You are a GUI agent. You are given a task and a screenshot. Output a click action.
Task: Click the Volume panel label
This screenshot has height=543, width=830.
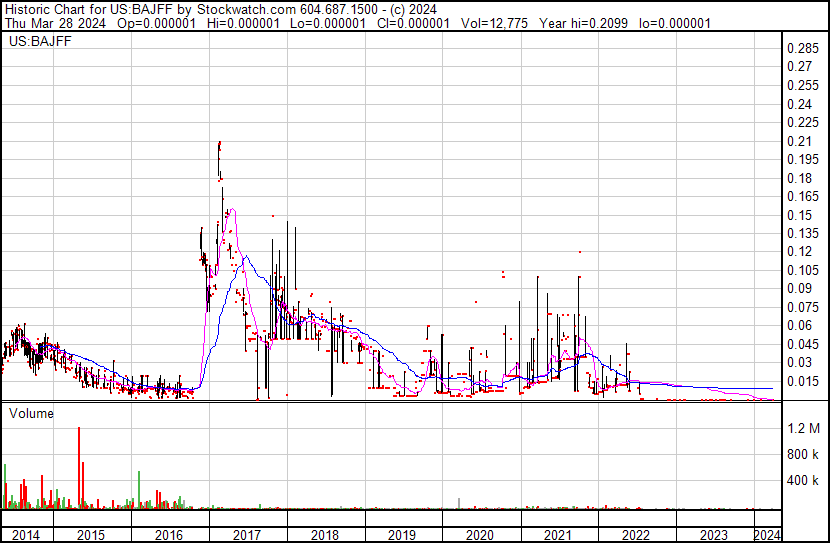[31, 413]
